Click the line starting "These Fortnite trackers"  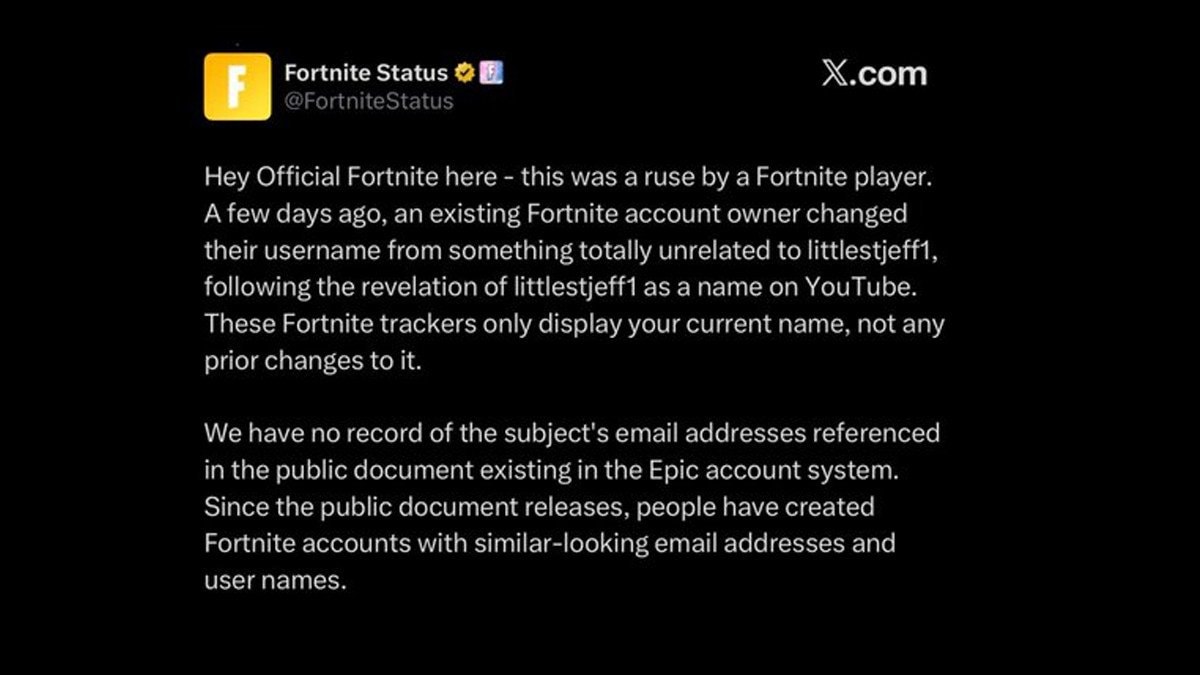(x=574, y=324)
